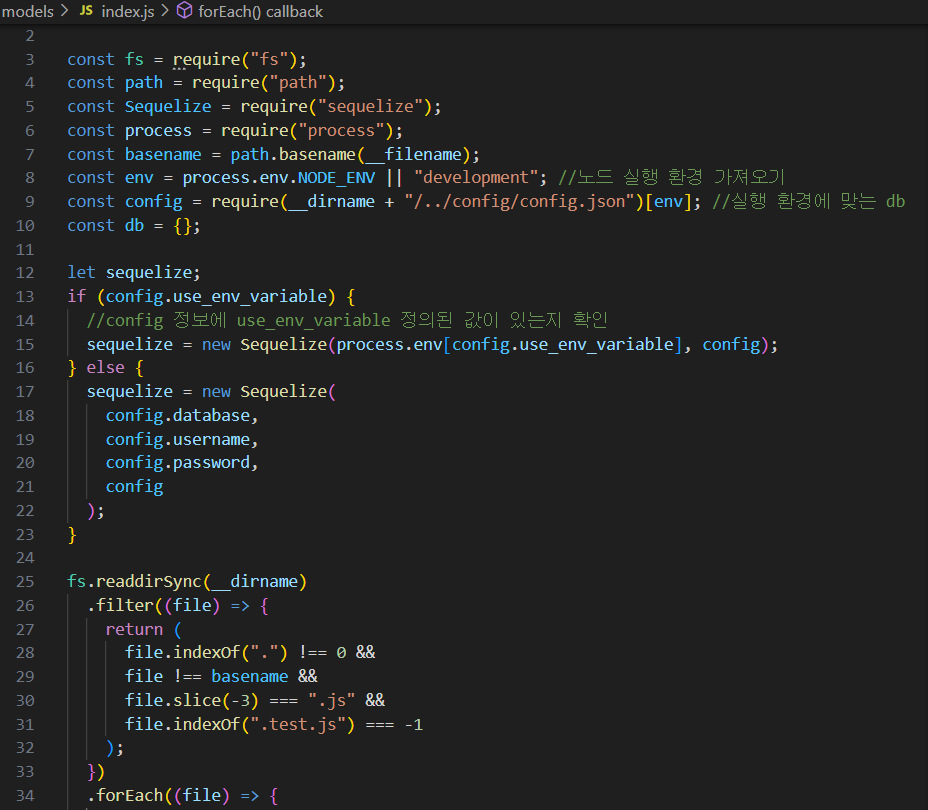
Task: Click 'return' keyword on line 27
Action: [134, 630]
